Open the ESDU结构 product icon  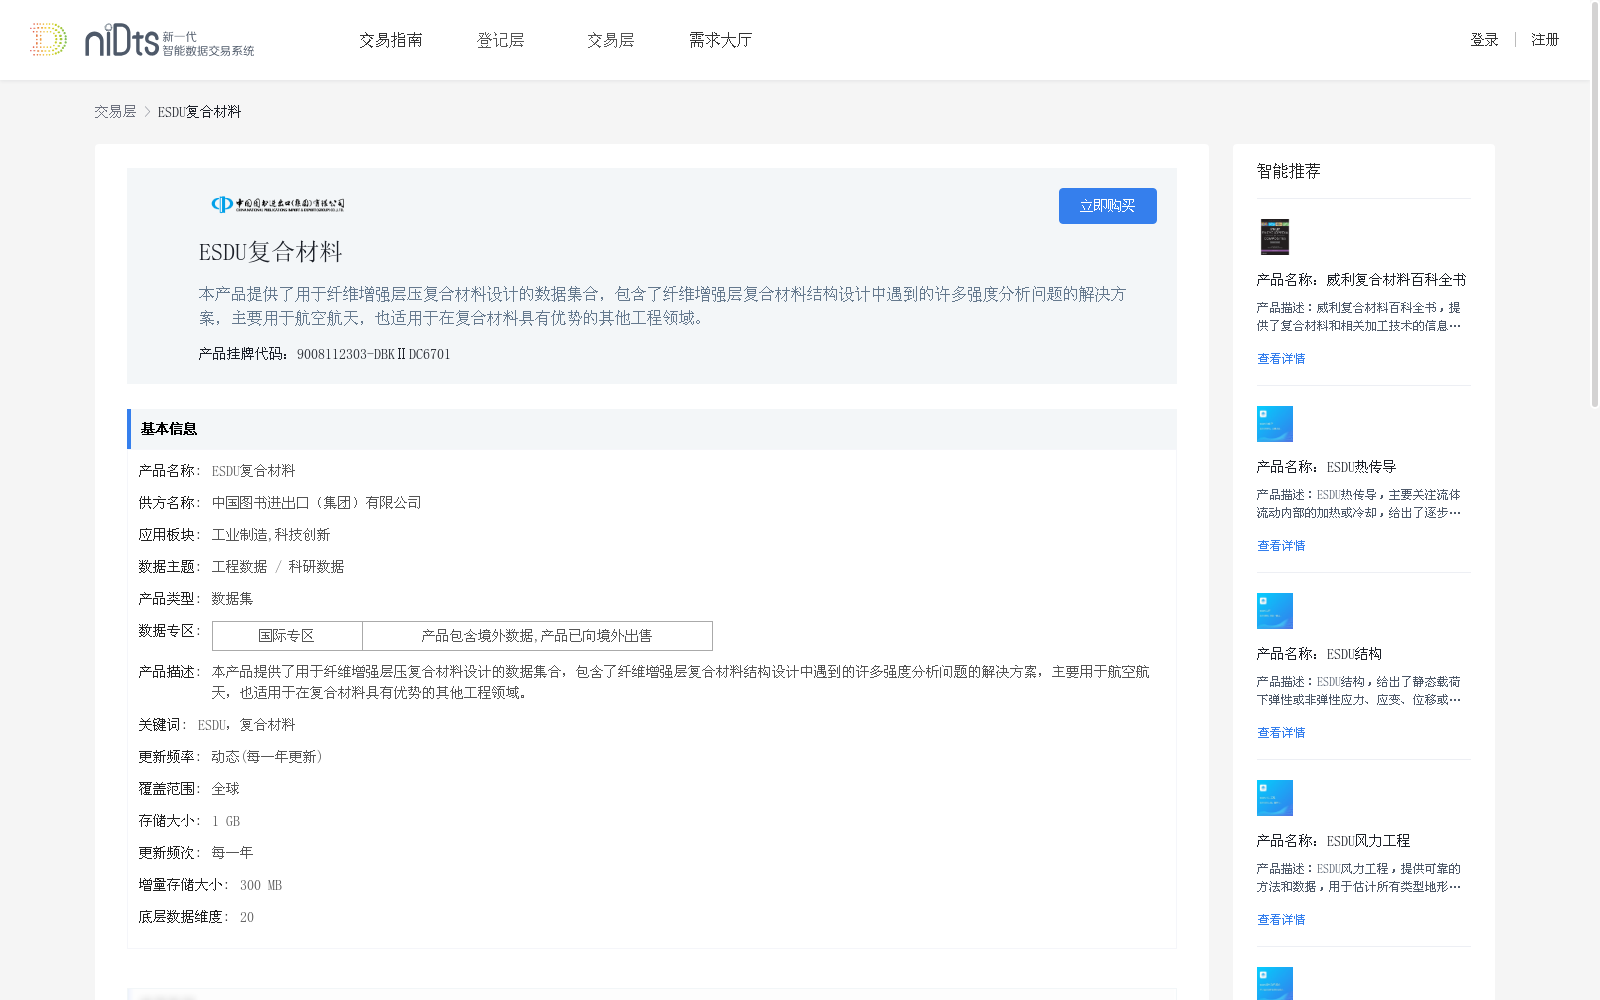1275,611
